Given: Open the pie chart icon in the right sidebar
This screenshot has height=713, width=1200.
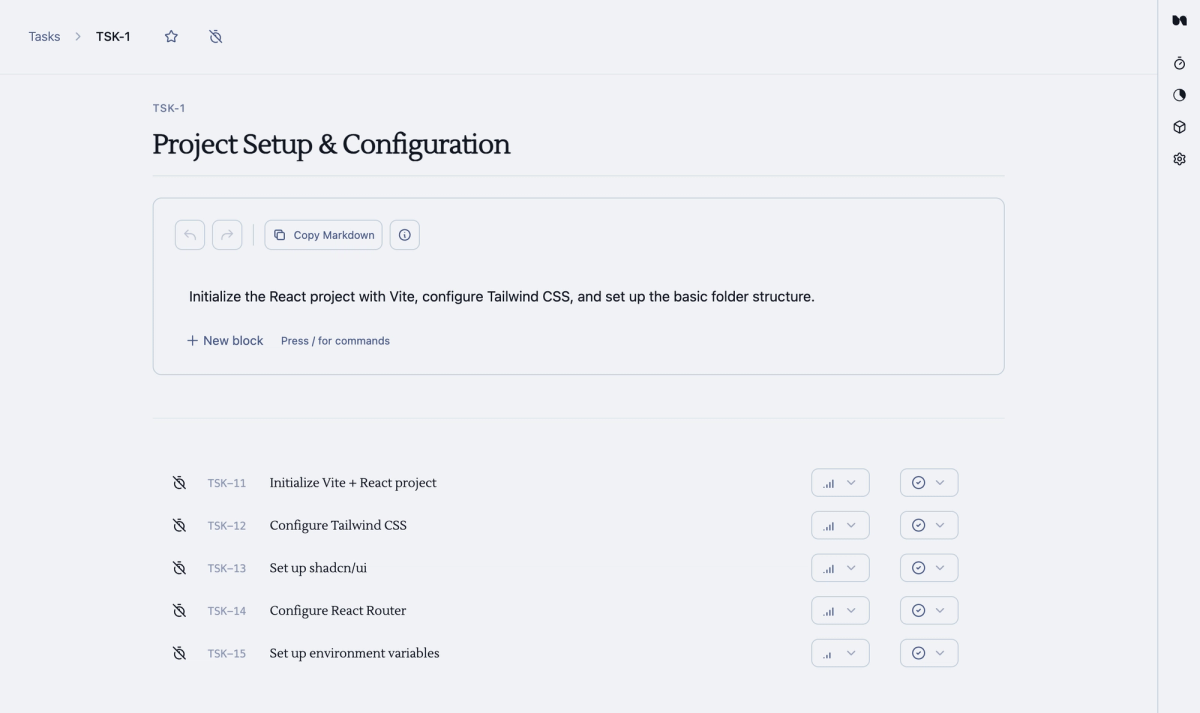Looking at the screenshot, I should (1179, 95).
